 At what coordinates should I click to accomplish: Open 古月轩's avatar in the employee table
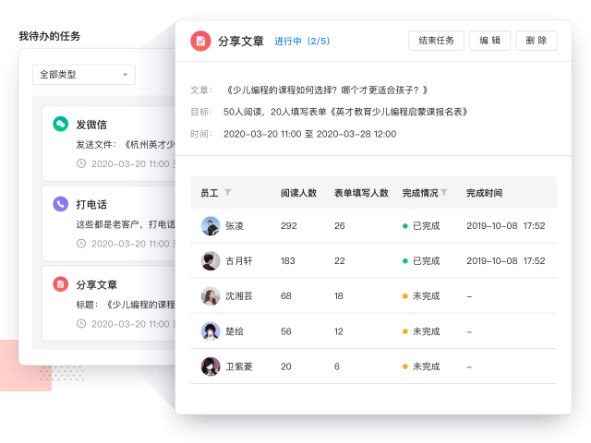(210, 261)
